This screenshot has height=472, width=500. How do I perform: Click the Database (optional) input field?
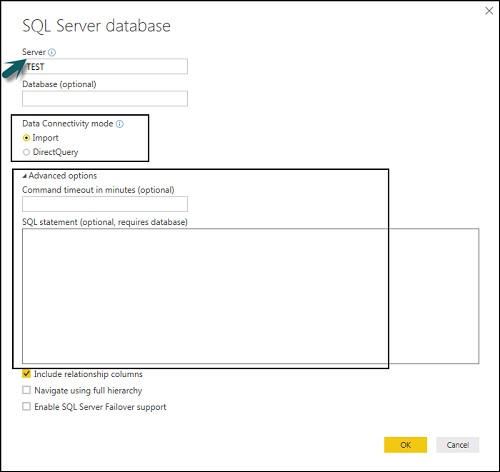point(105,99)
